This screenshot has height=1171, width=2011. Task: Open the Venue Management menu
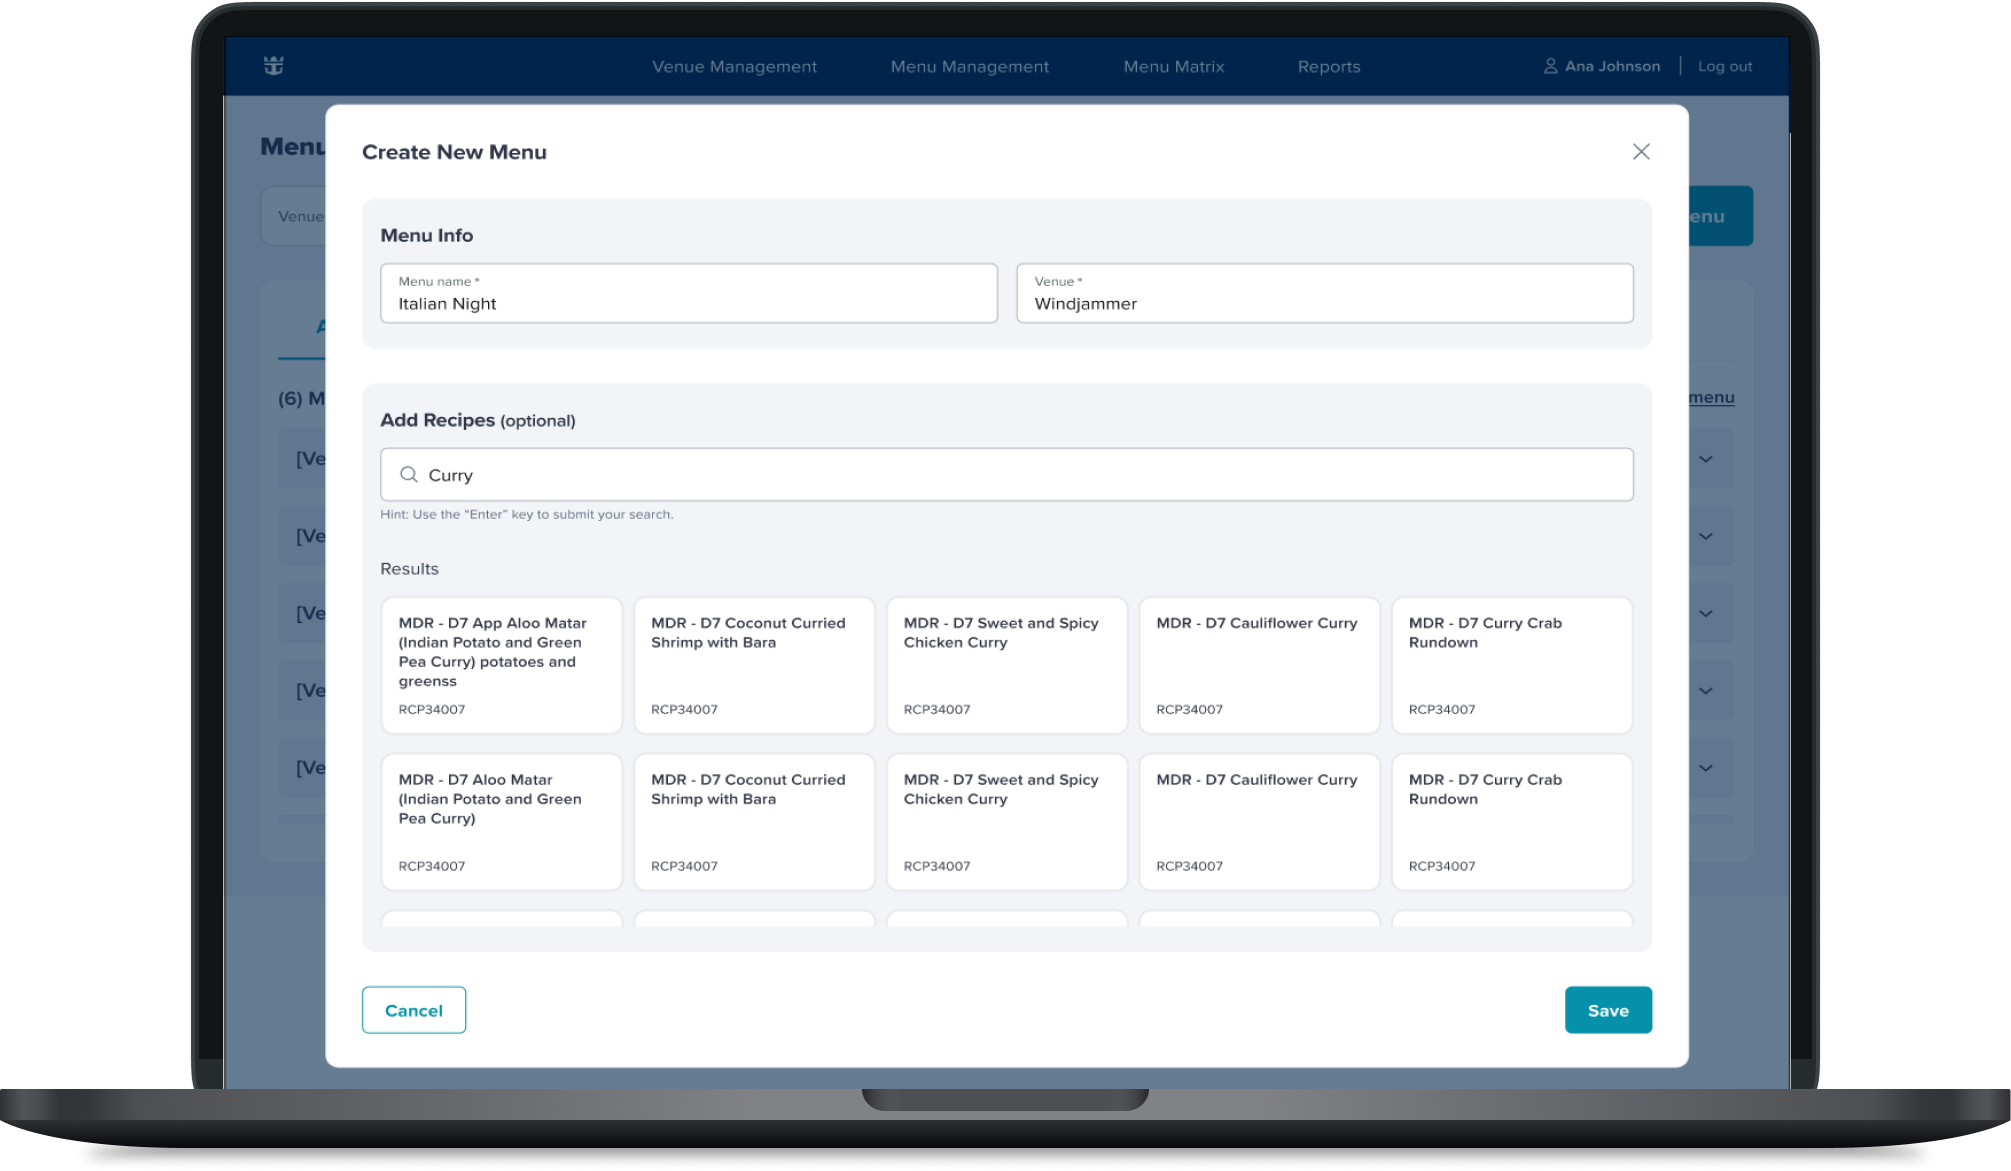(x=734, y=67)
